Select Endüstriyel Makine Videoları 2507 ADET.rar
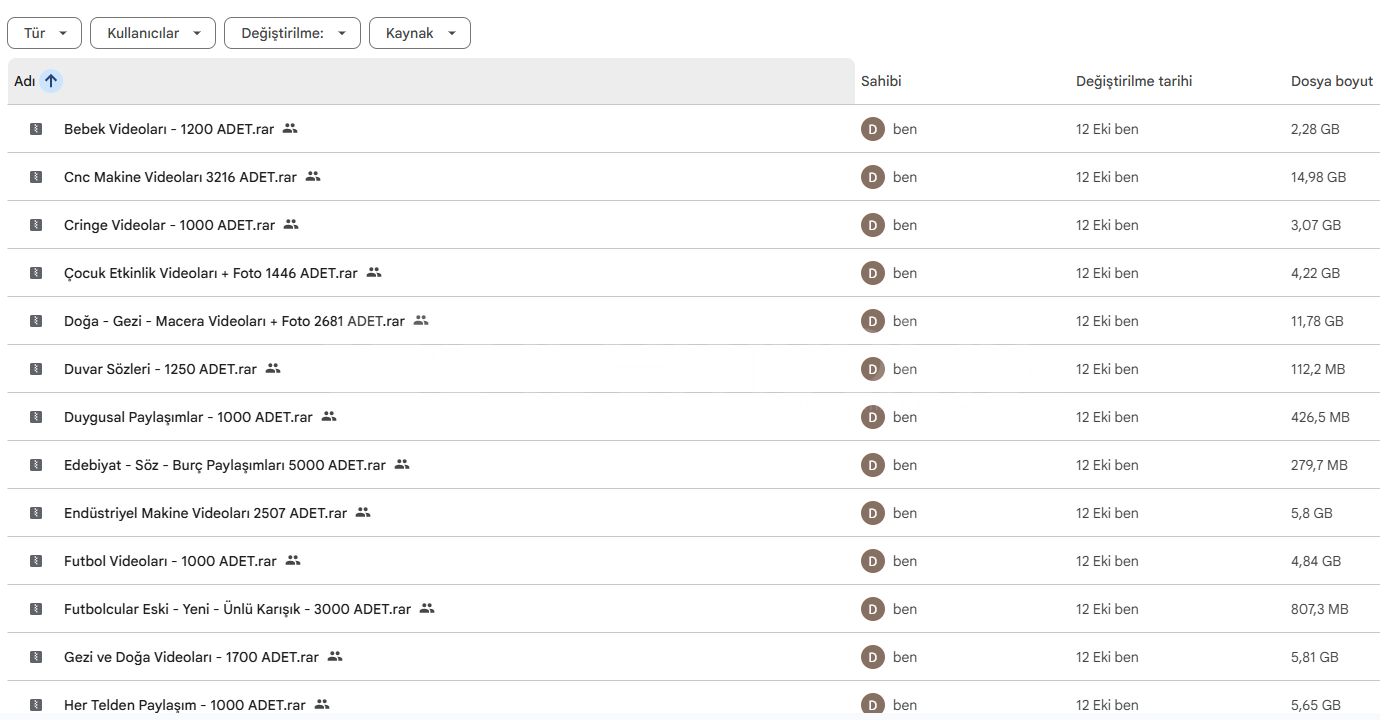Viewport: 1380px width, 720px height. 205,513
